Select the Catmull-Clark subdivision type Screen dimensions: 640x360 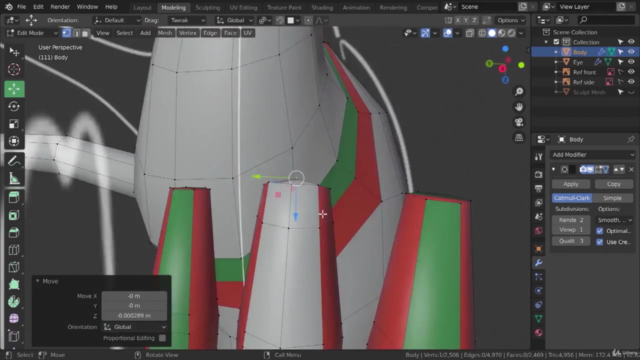tap(572, 198)
